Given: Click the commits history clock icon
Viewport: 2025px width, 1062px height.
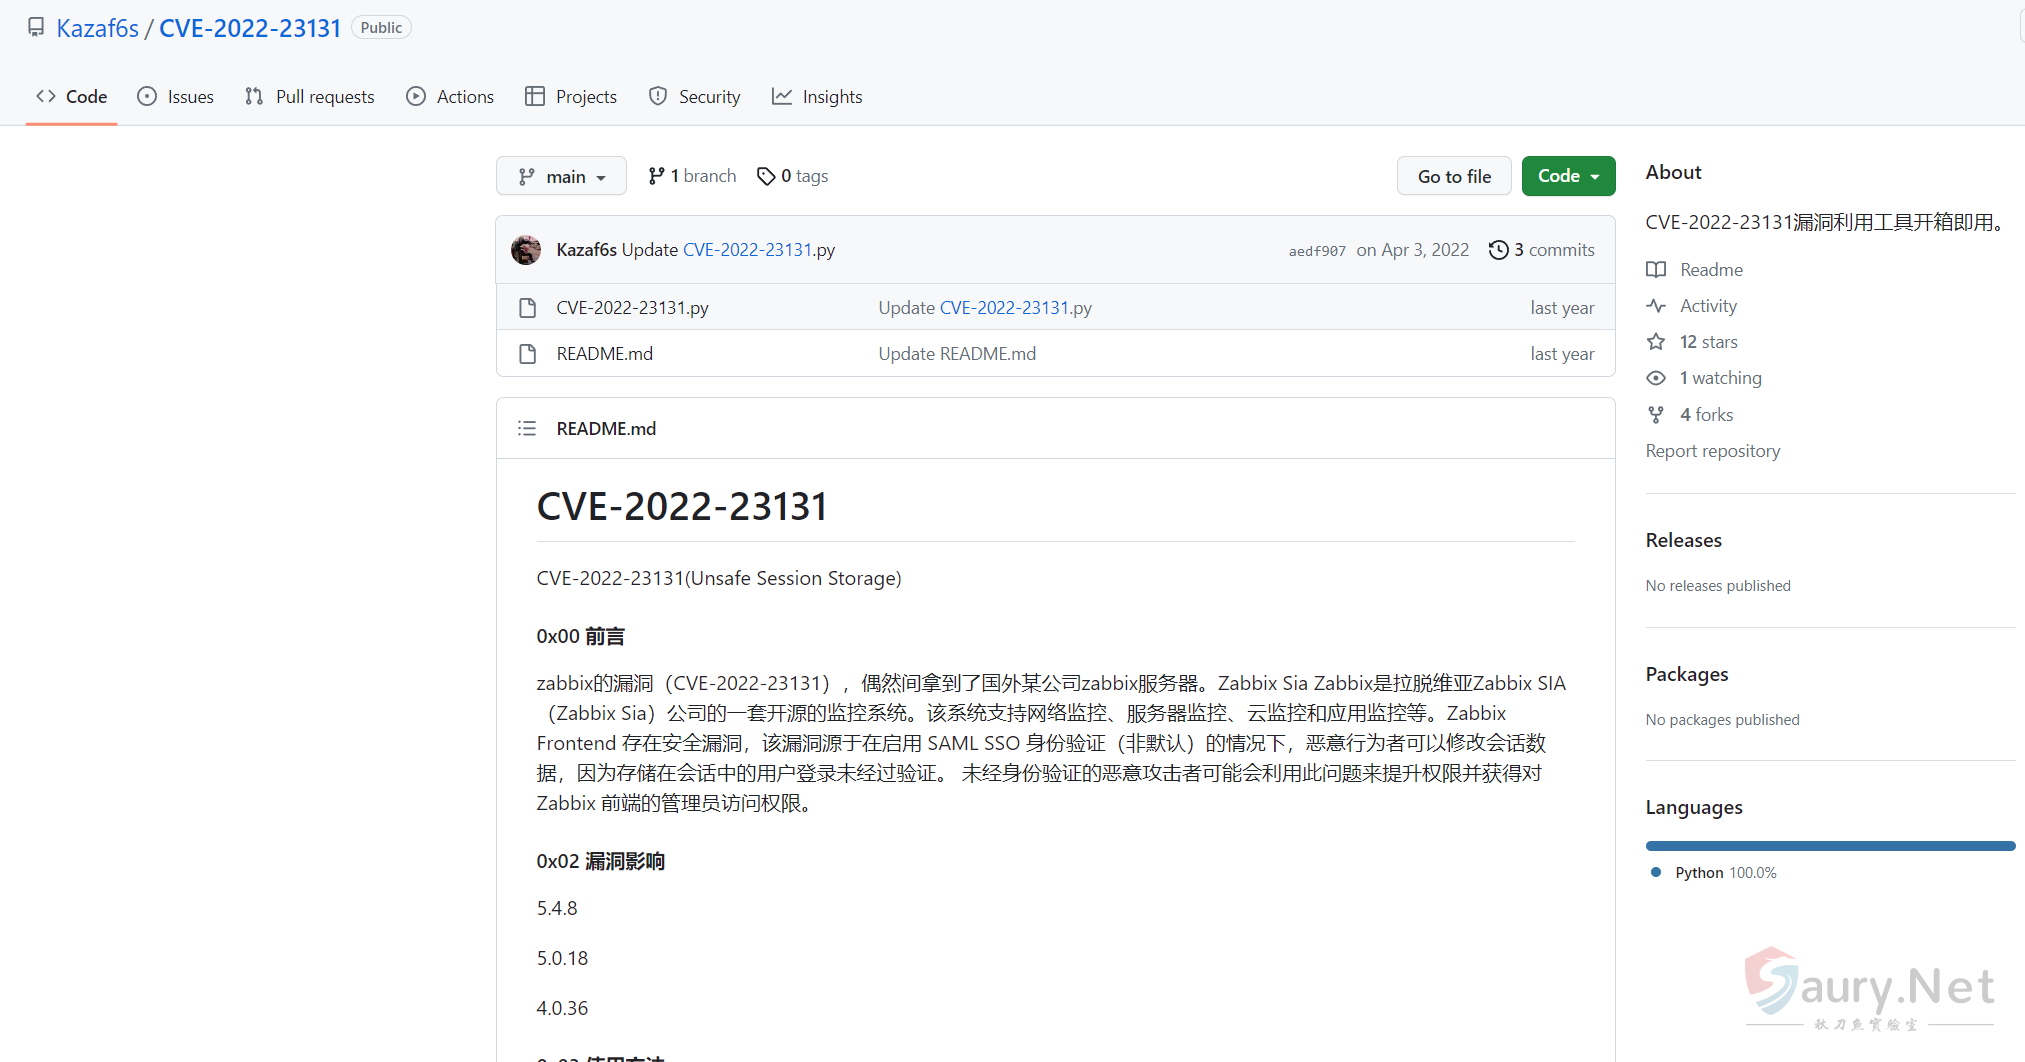Looking at the screenshot, I should pos(1498,250).
